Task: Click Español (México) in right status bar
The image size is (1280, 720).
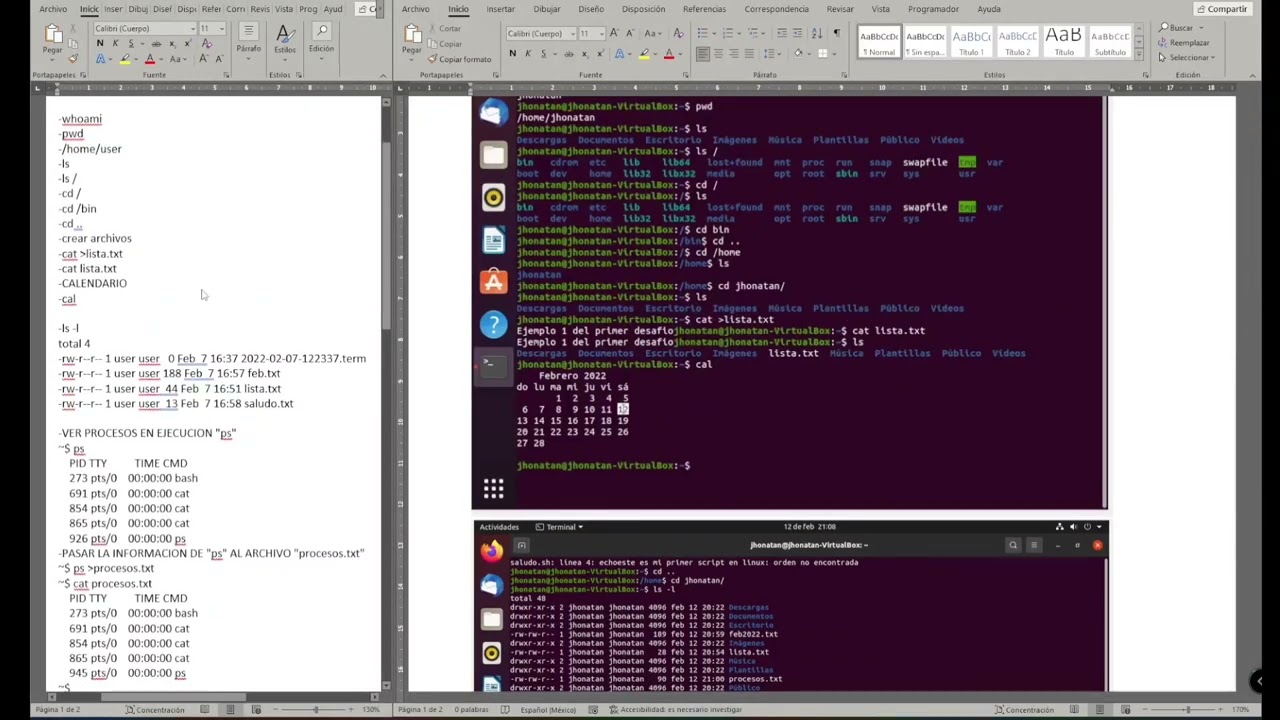Action: [x=548, y=710]
